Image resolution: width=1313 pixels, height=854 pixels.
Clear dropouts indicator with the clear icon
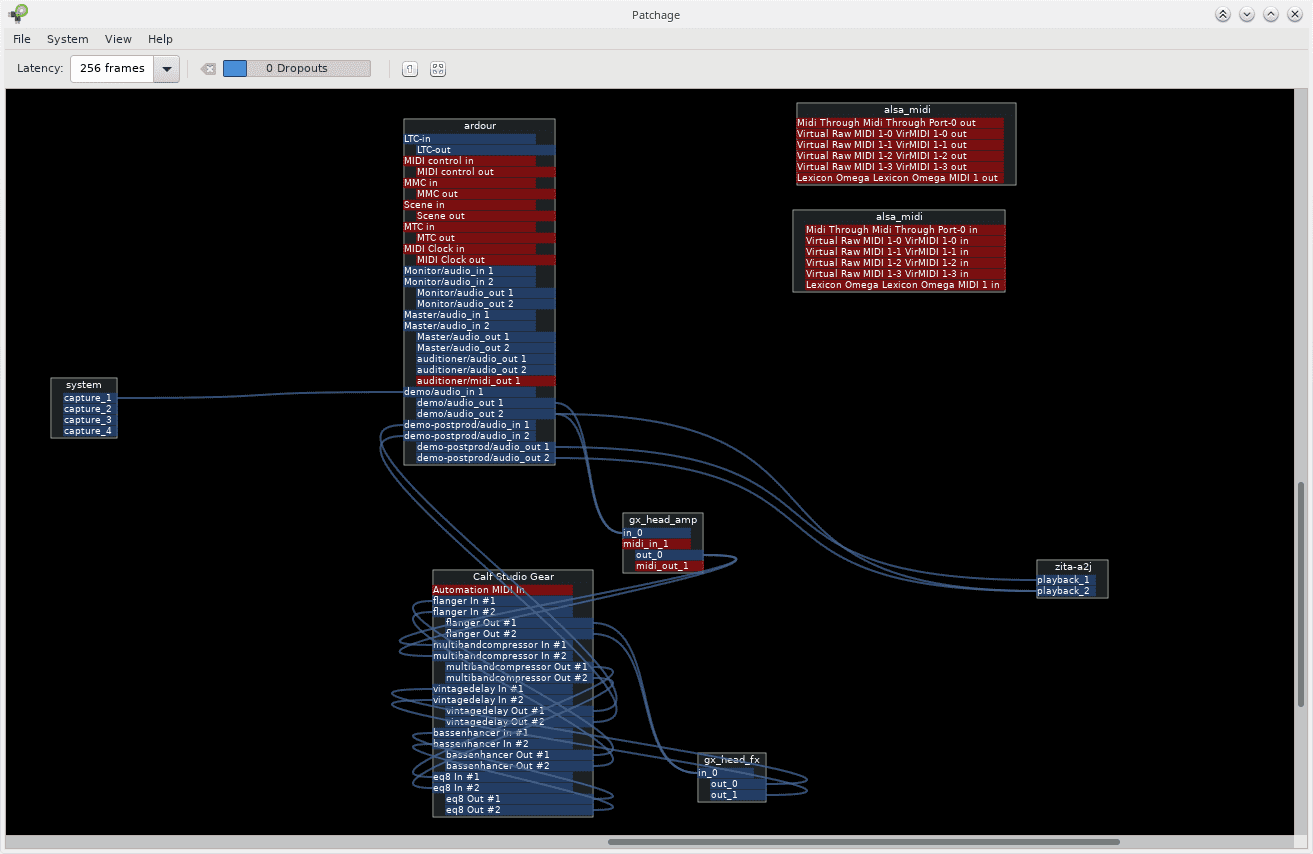click(x=208, y=69)
